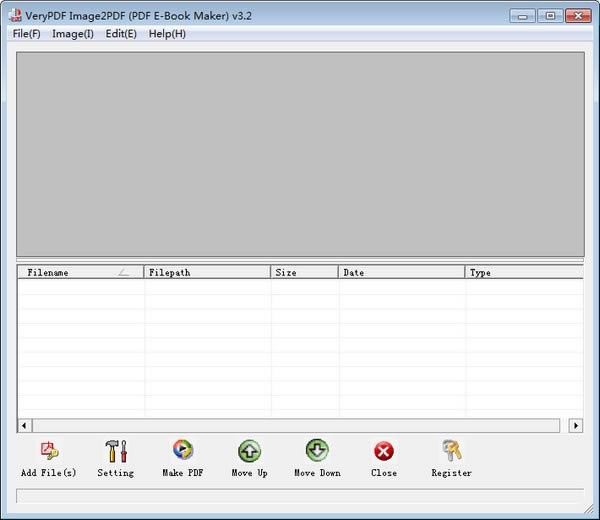Click the green Move Up arrow icon

pyautogui.click(x=249, y=451)
